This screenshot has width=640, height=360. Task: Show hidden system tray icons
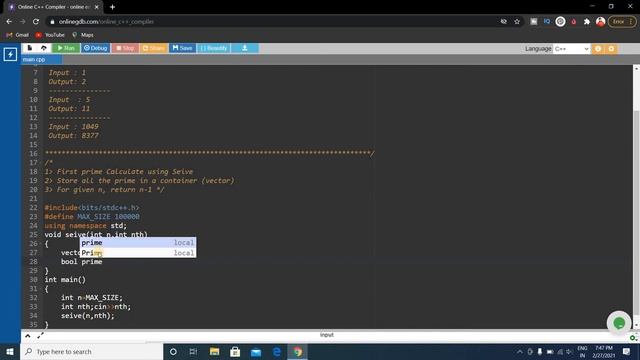tap(520, 351)
